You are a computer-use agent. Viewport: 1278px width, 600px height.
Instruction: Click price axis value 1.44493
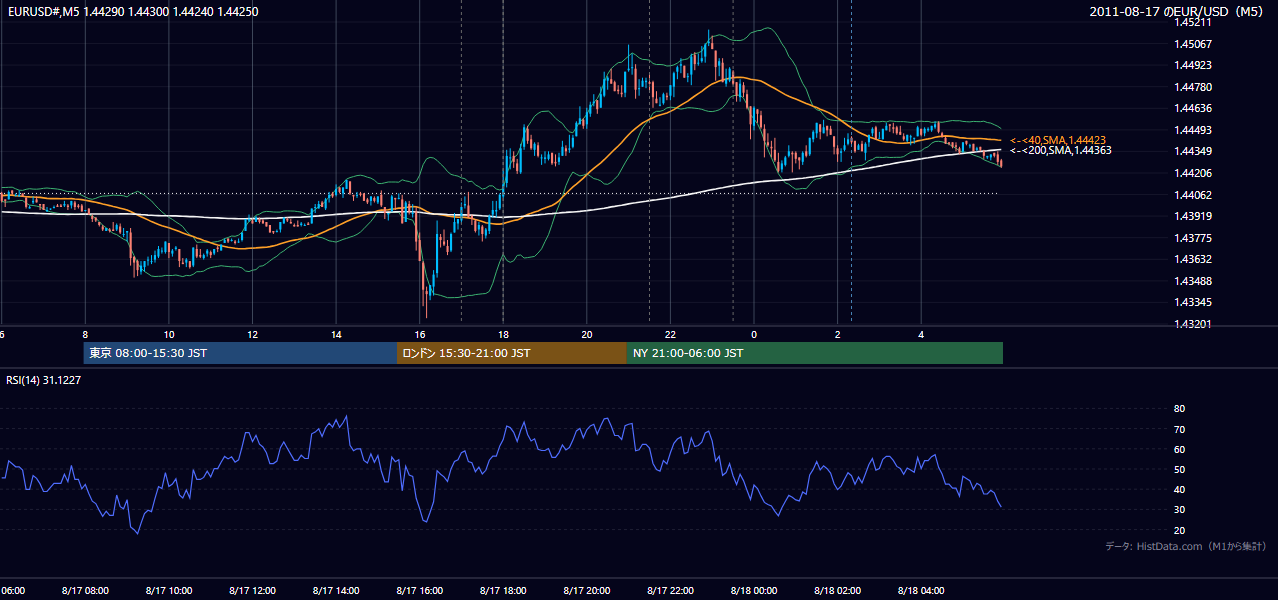1195,130
